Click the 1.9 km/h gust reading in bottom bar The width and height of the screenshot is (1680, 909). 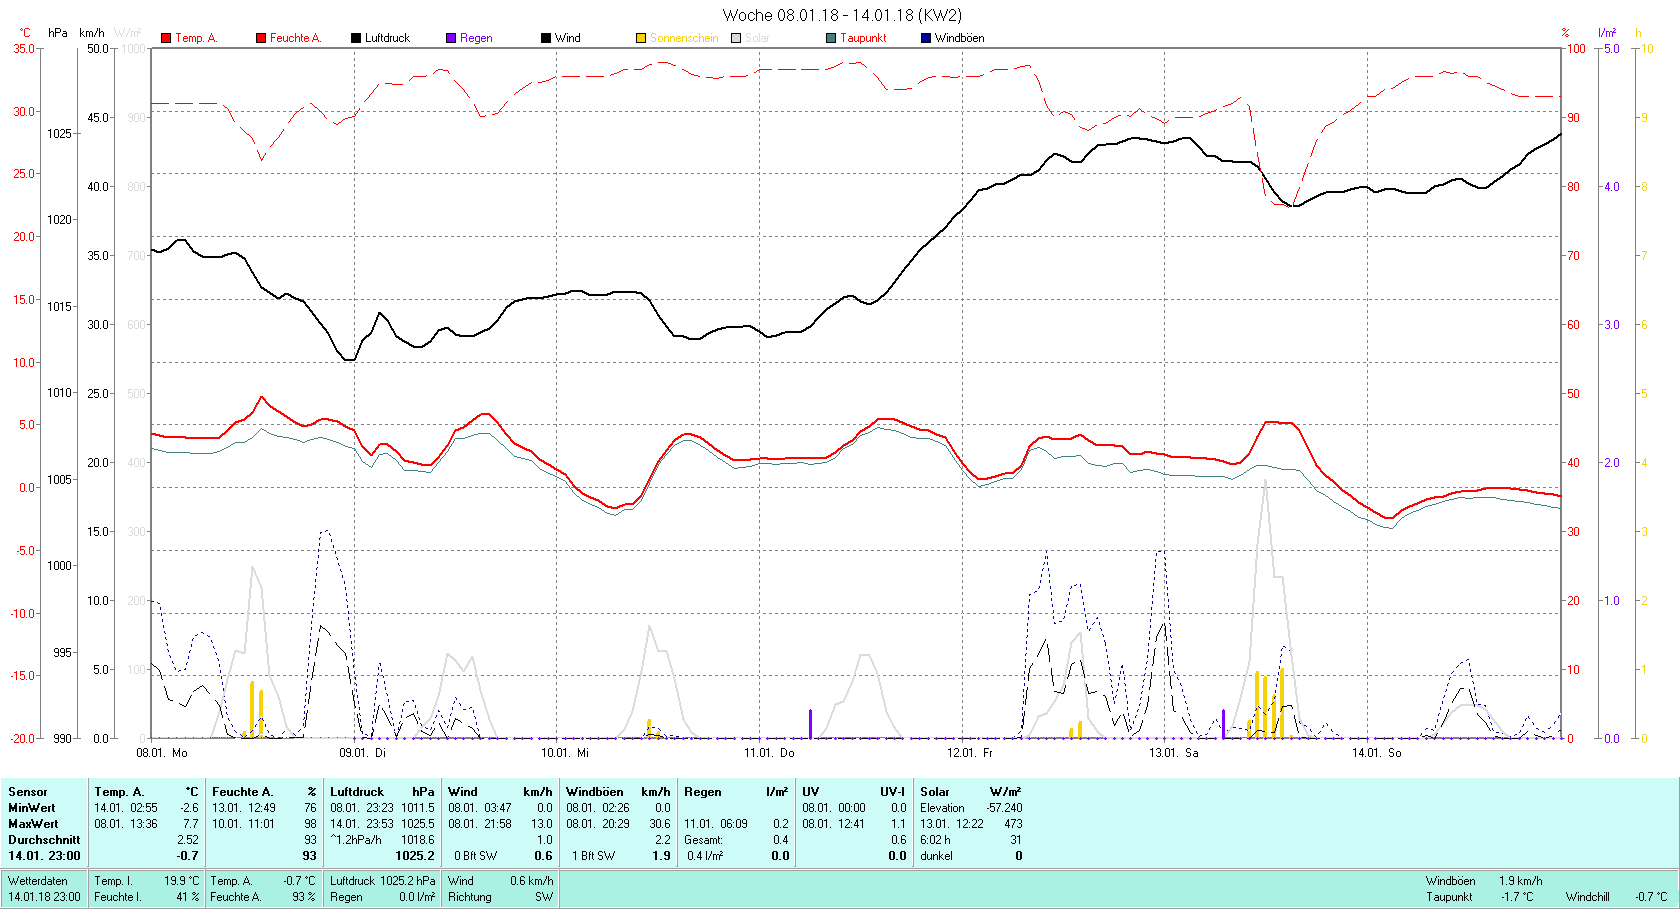[1520, 881]
